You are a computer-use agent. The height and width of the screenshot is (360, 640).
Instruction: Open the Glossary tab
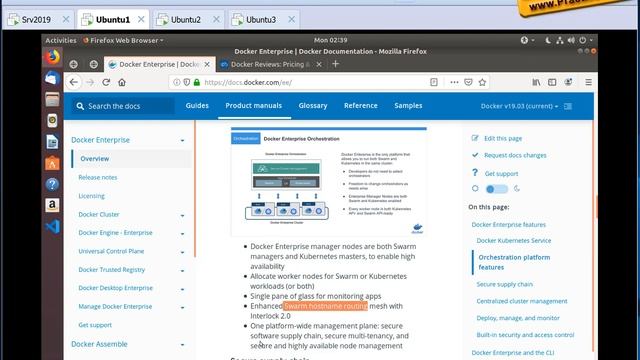(313, 106)
